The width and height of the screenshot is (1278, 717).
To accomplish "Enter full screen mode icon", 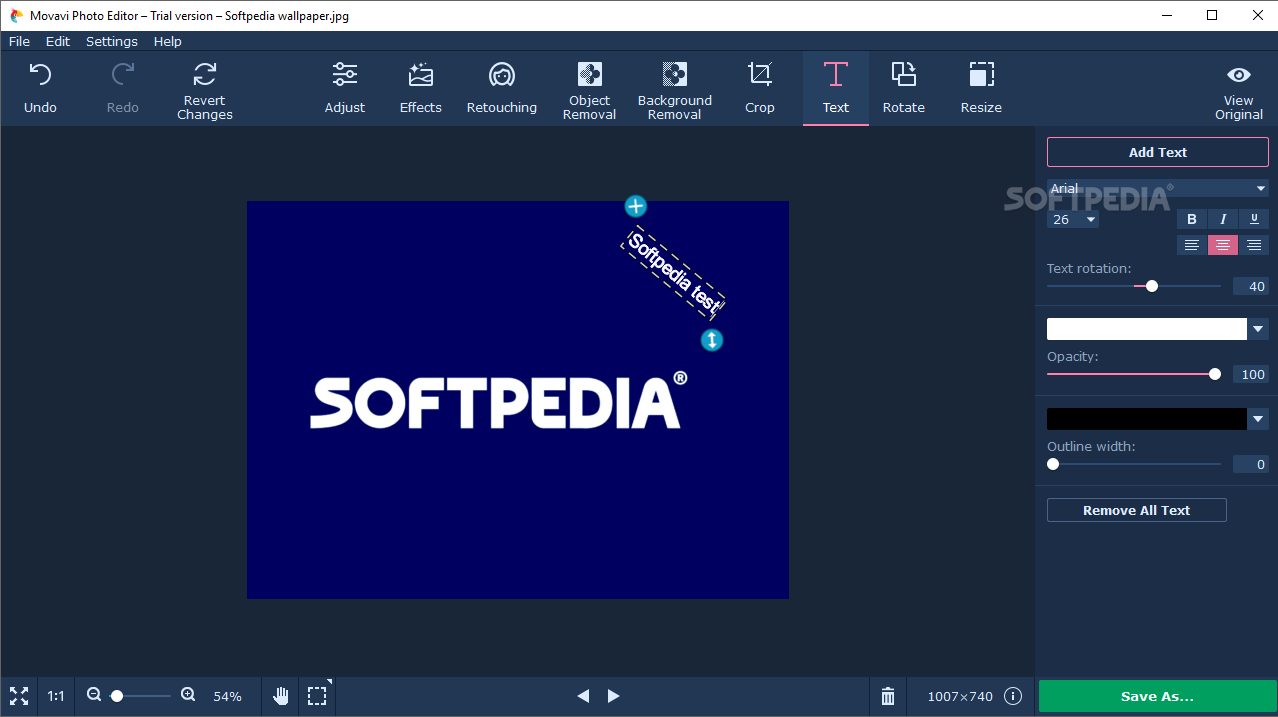I will click(x=18, y=696).
